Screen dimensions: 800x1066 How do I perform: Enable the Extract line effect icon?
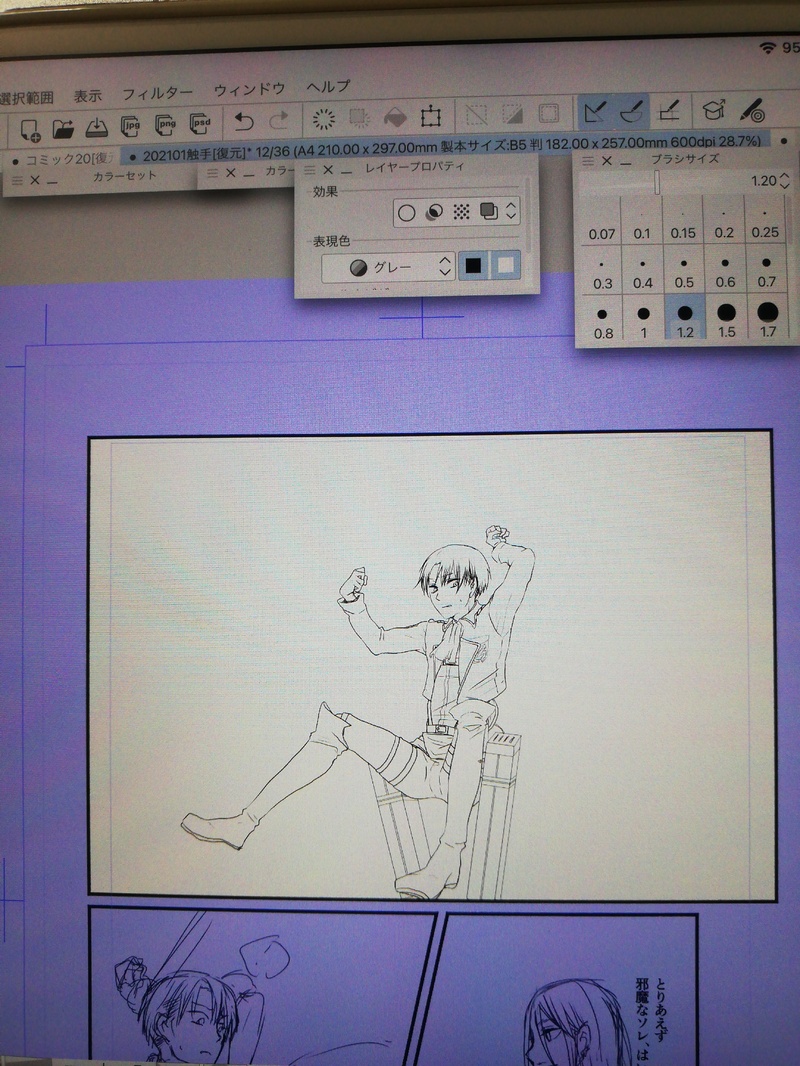tap(434, 213)
